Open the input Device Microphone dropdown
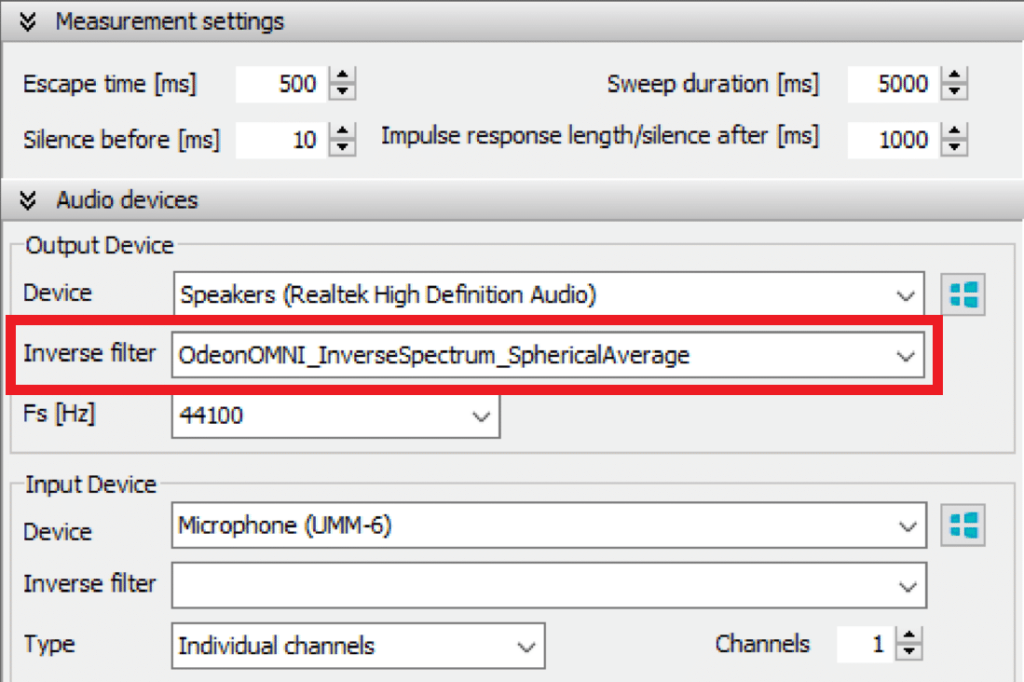The image size is (1024, 682). coord(905,526)
